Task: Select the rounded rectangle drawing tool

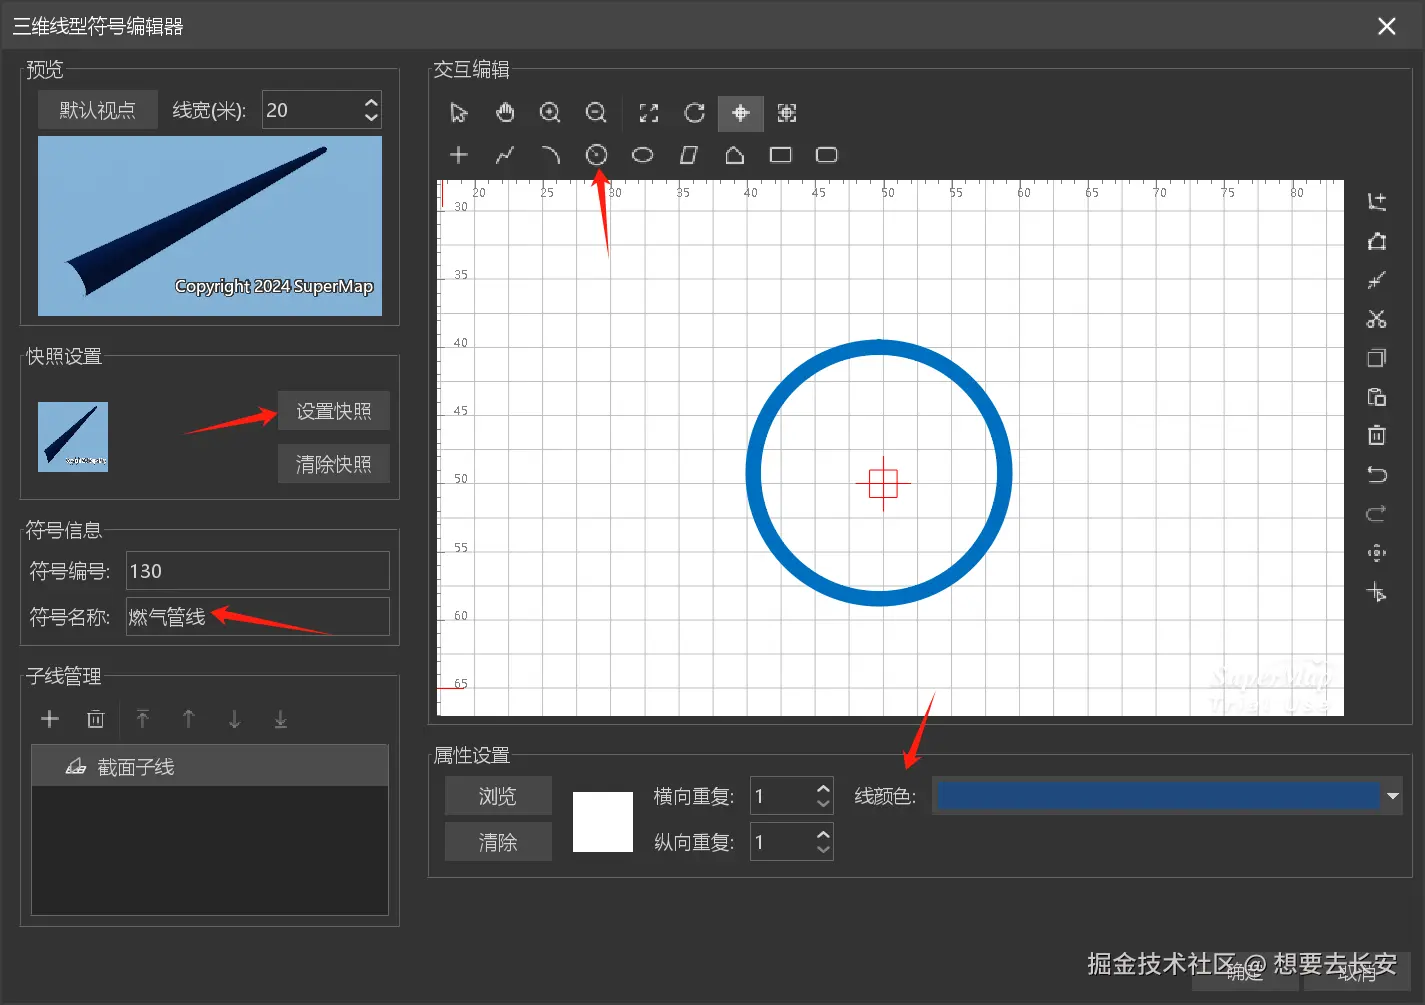Action: 827,155
